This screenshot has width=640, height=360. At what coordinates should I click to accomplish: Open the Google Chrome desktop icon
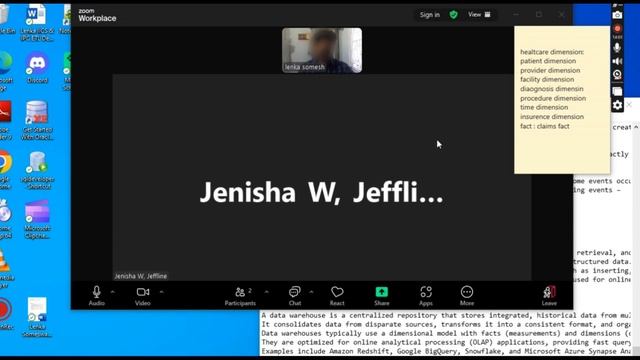tap(5, 171)
